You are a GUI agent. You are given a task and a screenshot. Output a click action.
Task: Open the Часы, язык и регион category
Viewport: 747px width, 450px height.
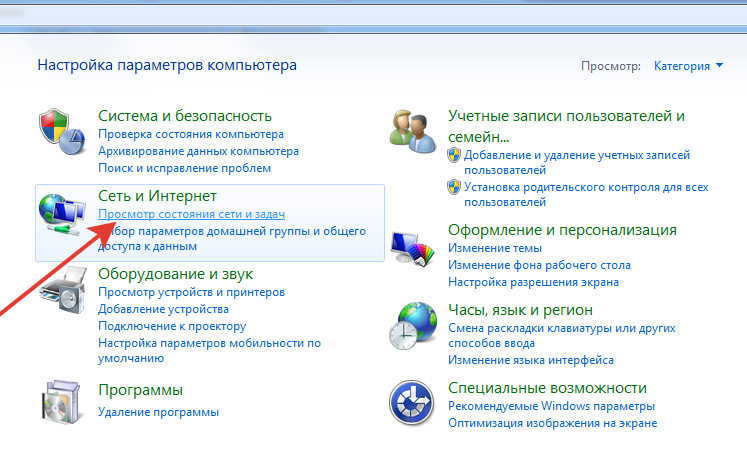520,310
